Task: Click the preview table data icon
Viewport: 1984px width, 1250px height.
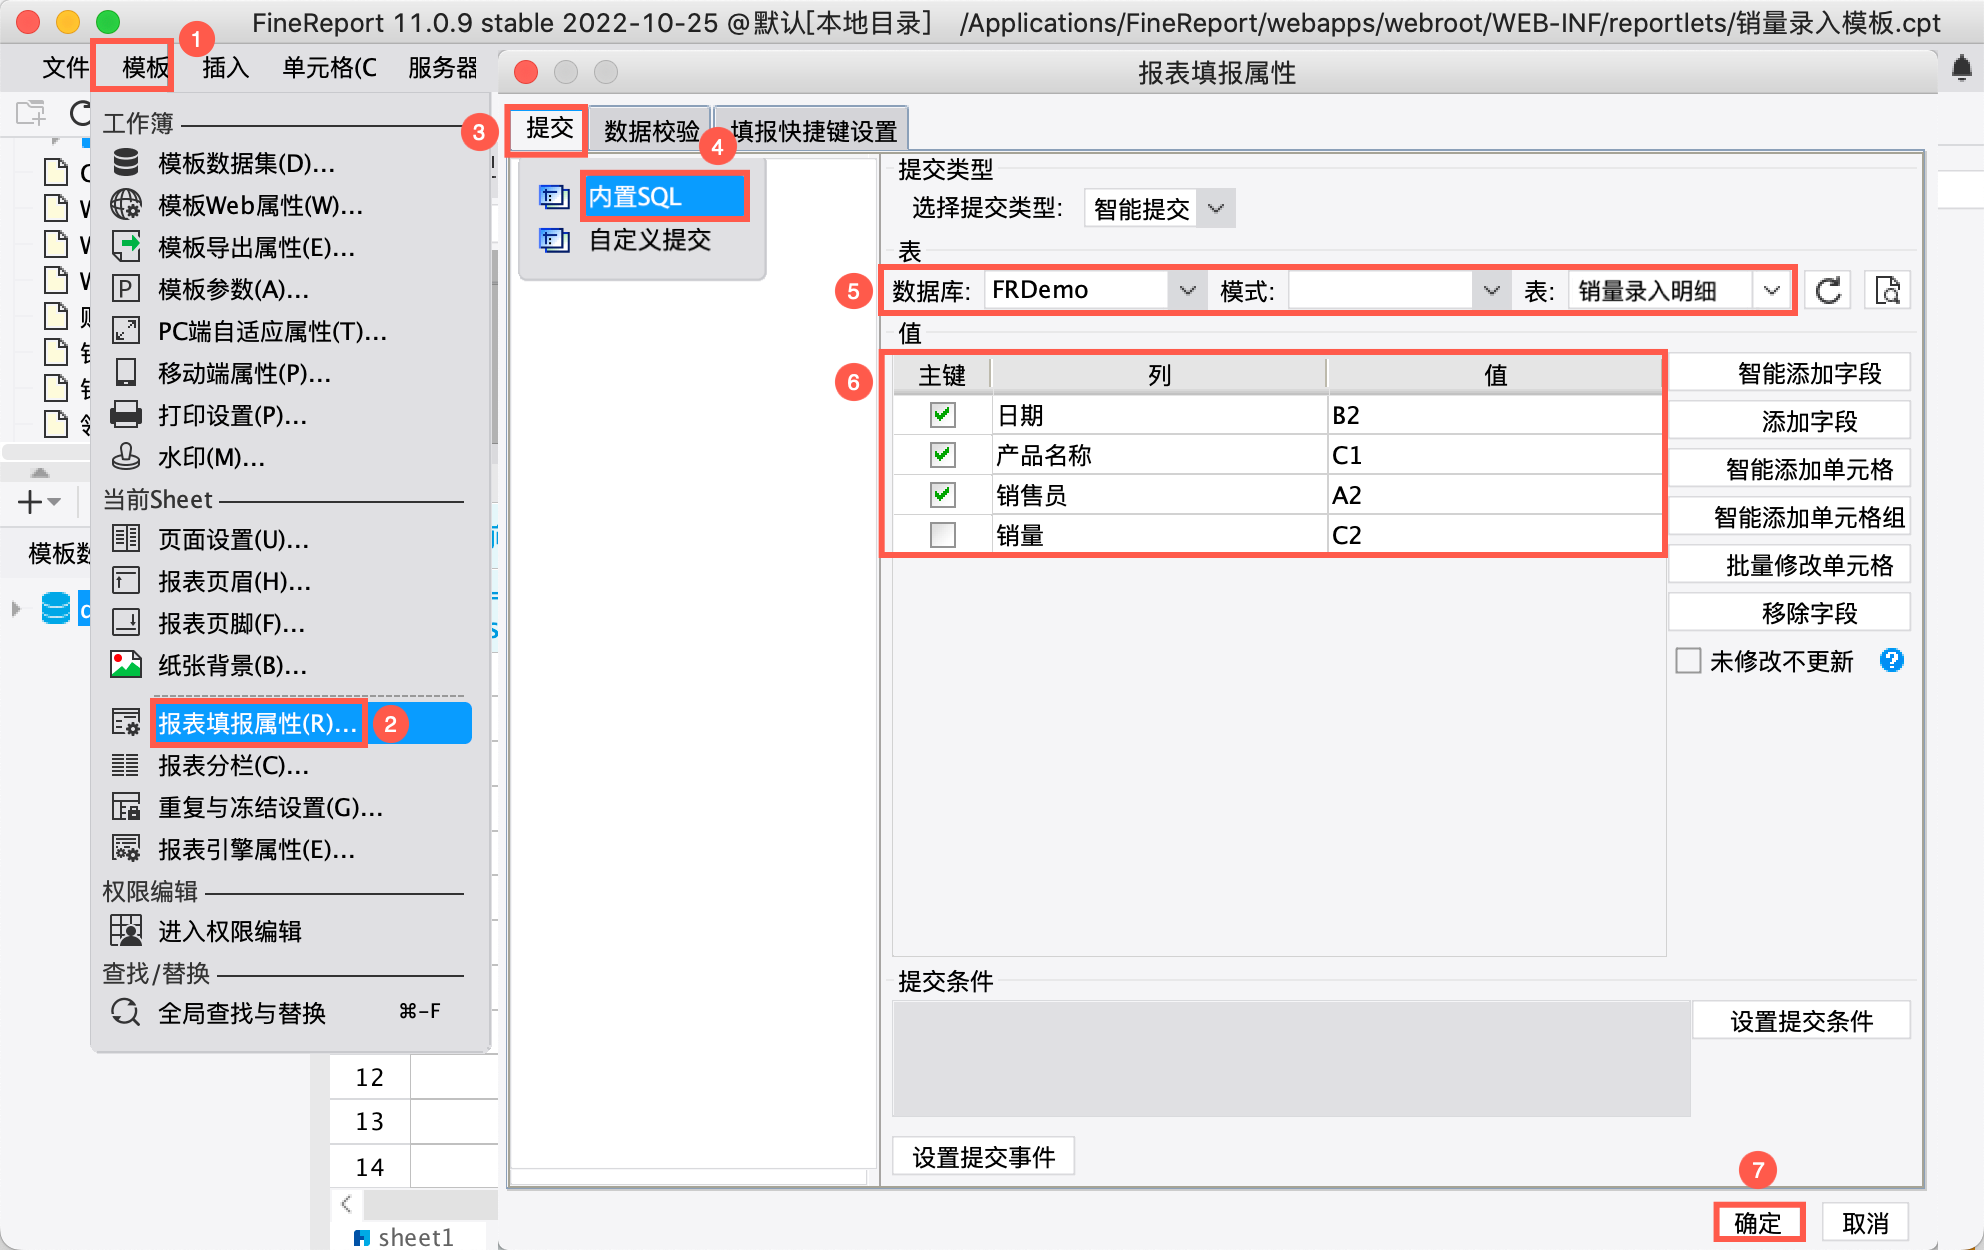Action: (1887, 291)
